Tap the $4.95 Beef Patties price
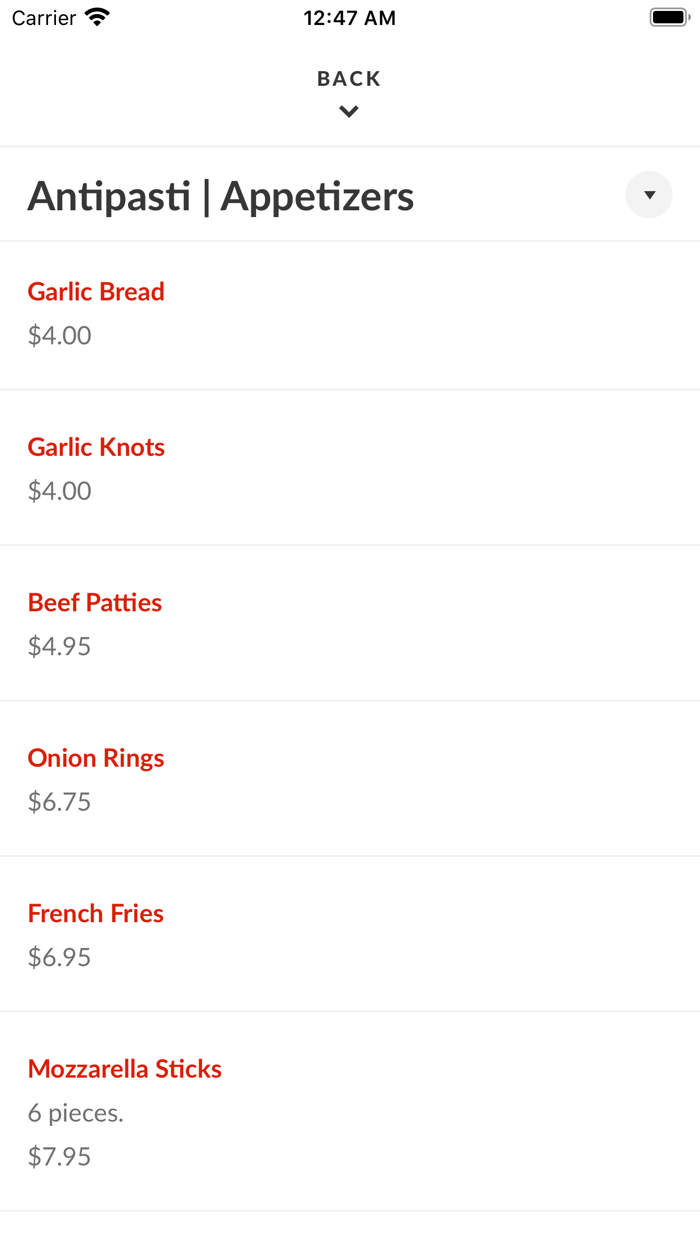 pos(60,646)
